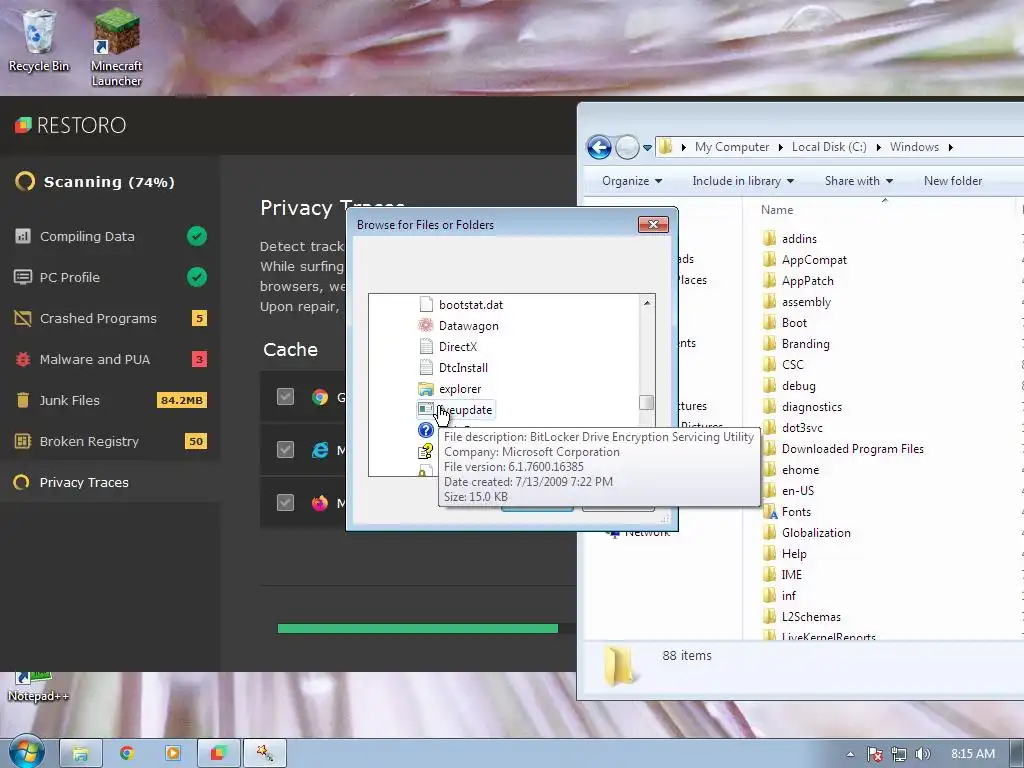Viewport: 1024px width, 768px height.
Task: Select DirectX file in browse dialog
Action: pyautogui.click(x=448, y=346)
